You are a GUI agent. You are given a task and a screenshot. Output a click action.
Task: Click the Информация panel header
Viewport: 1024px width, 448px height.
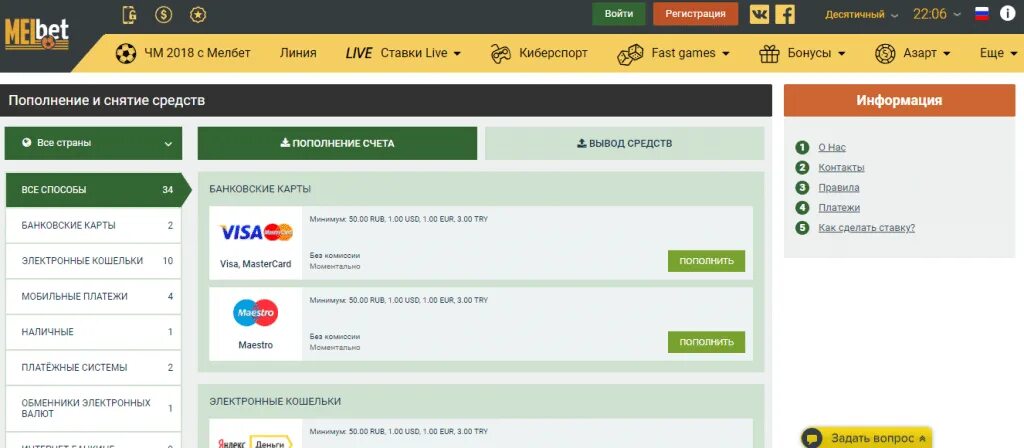tap(899, 101)
